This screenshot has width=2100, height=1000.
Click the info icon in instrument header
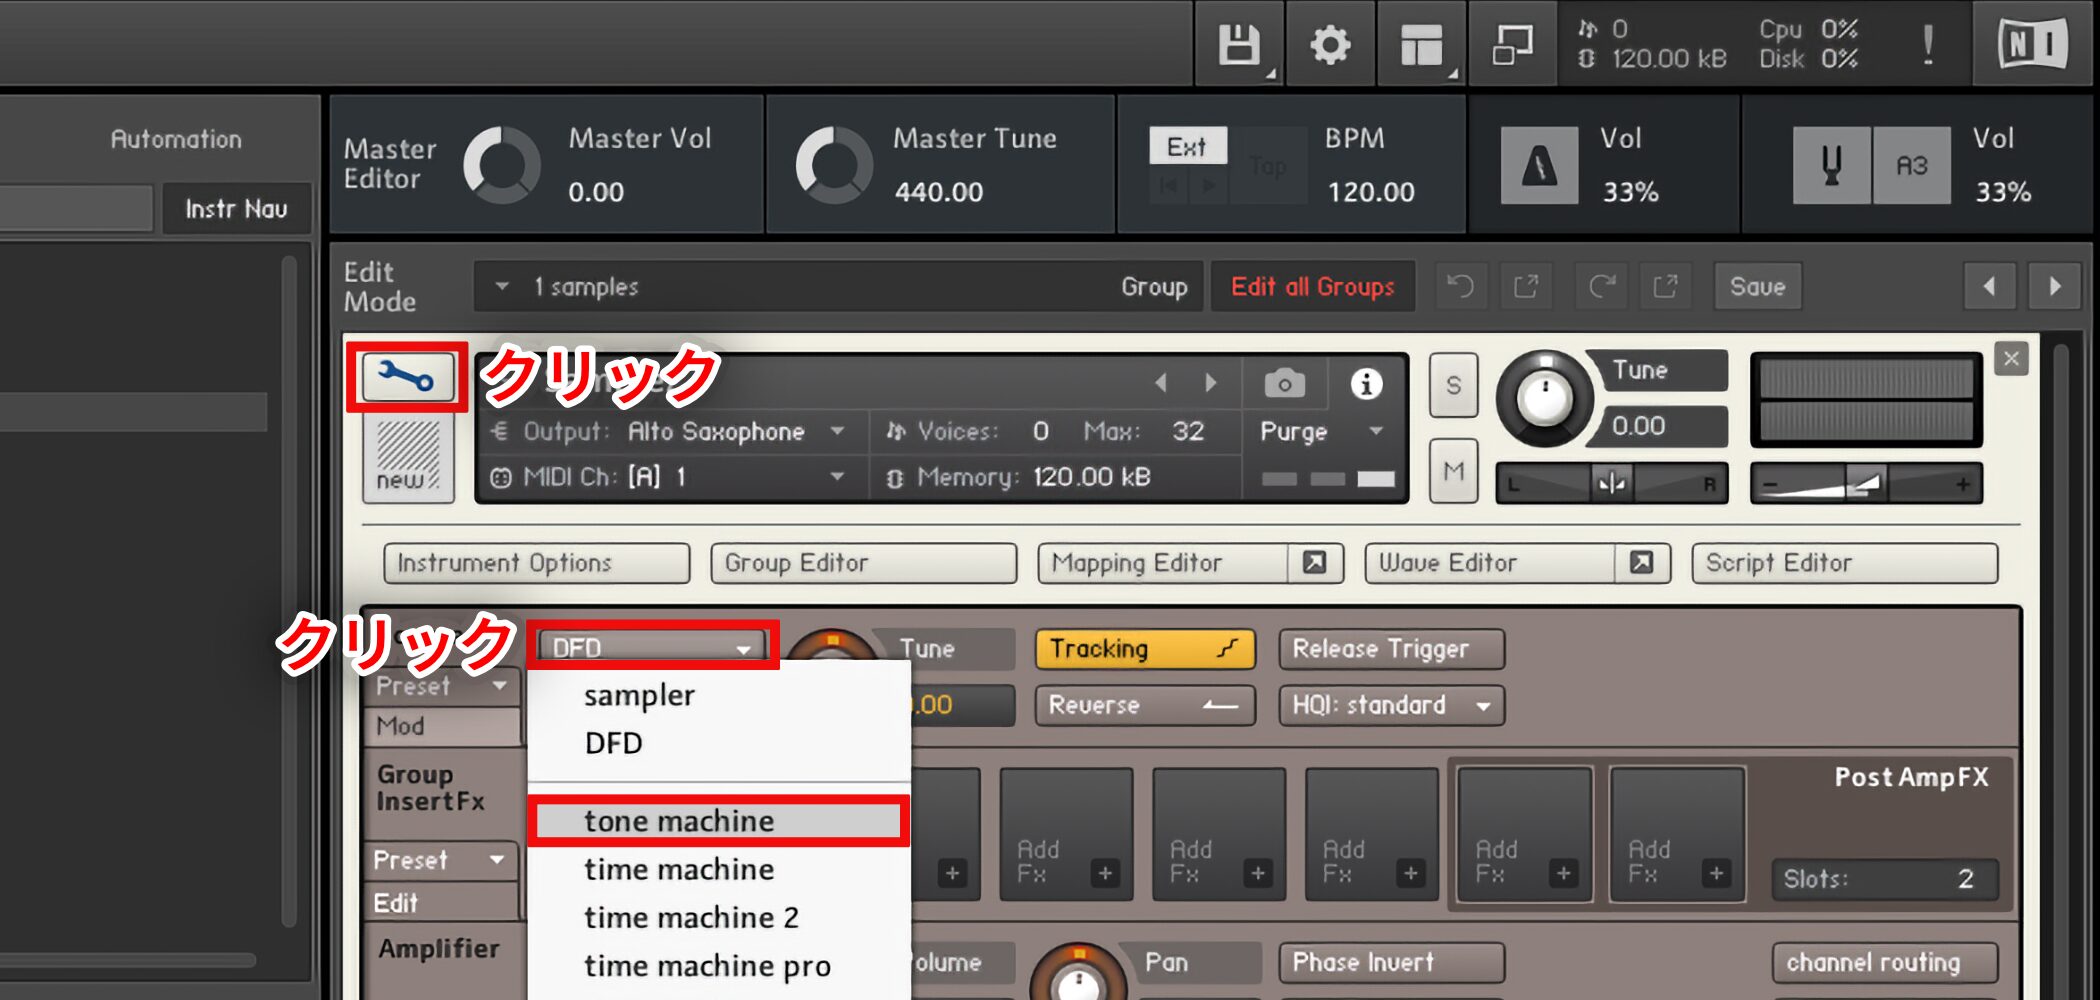[1367, 384]
